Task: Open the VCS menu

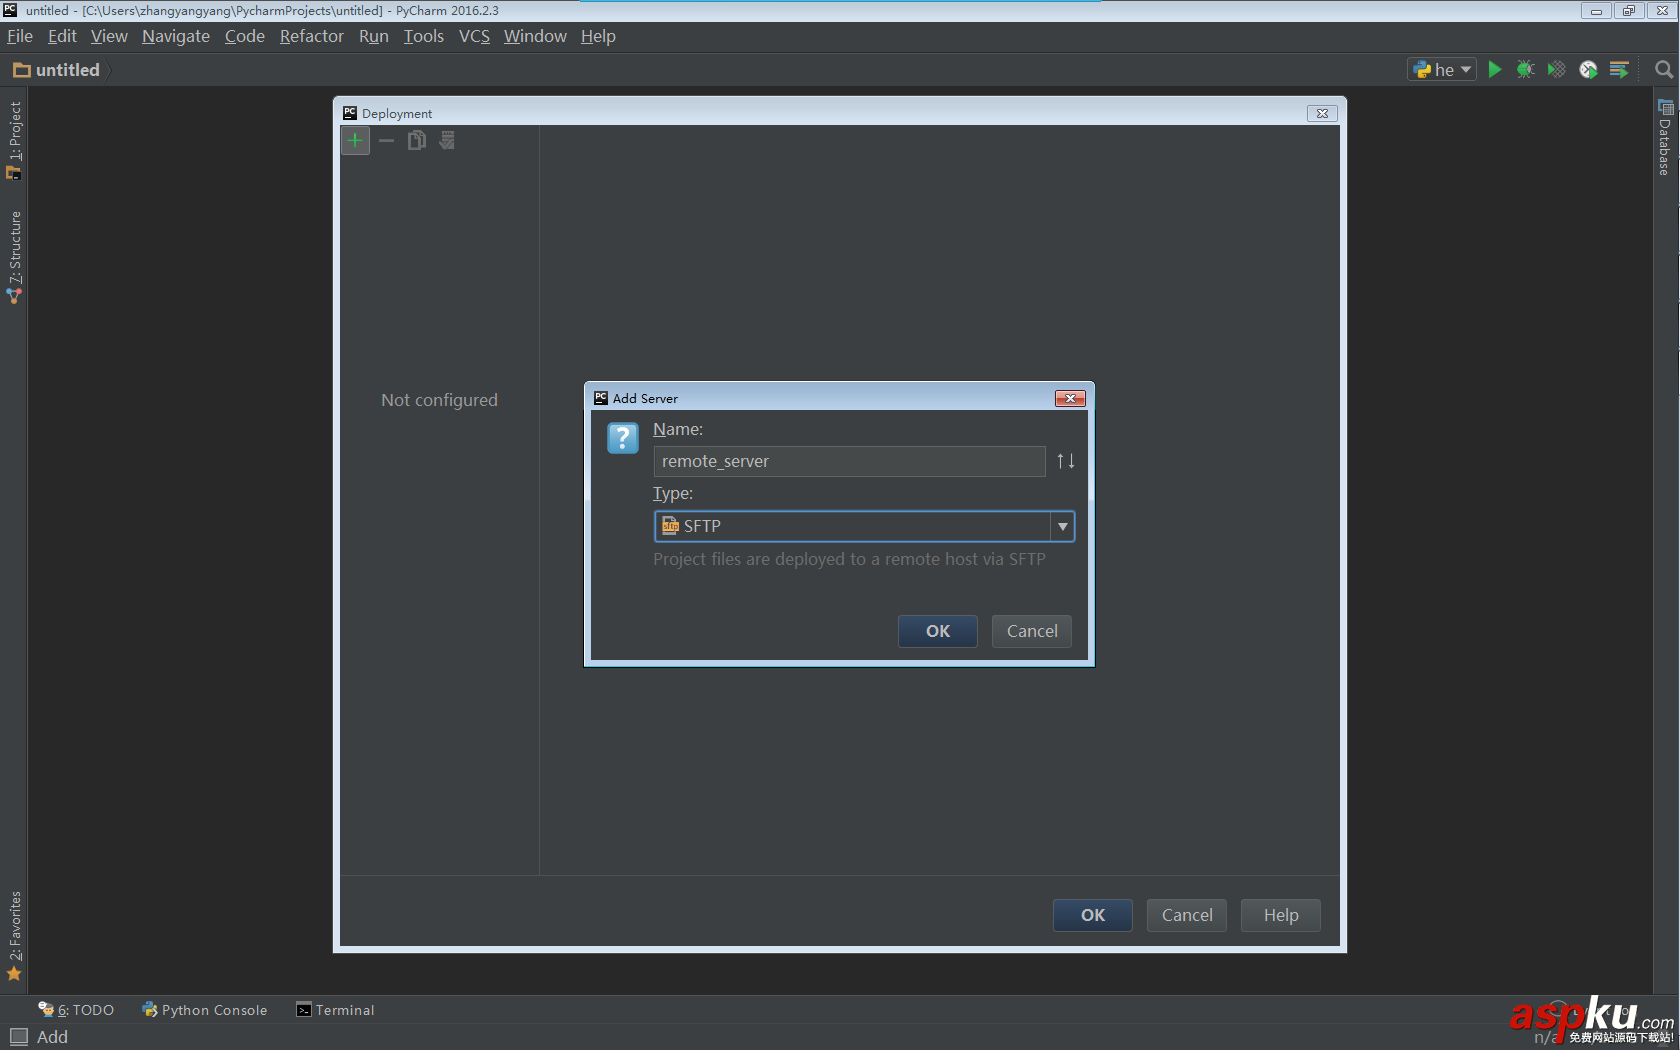Action: click(x=473, y=36)
